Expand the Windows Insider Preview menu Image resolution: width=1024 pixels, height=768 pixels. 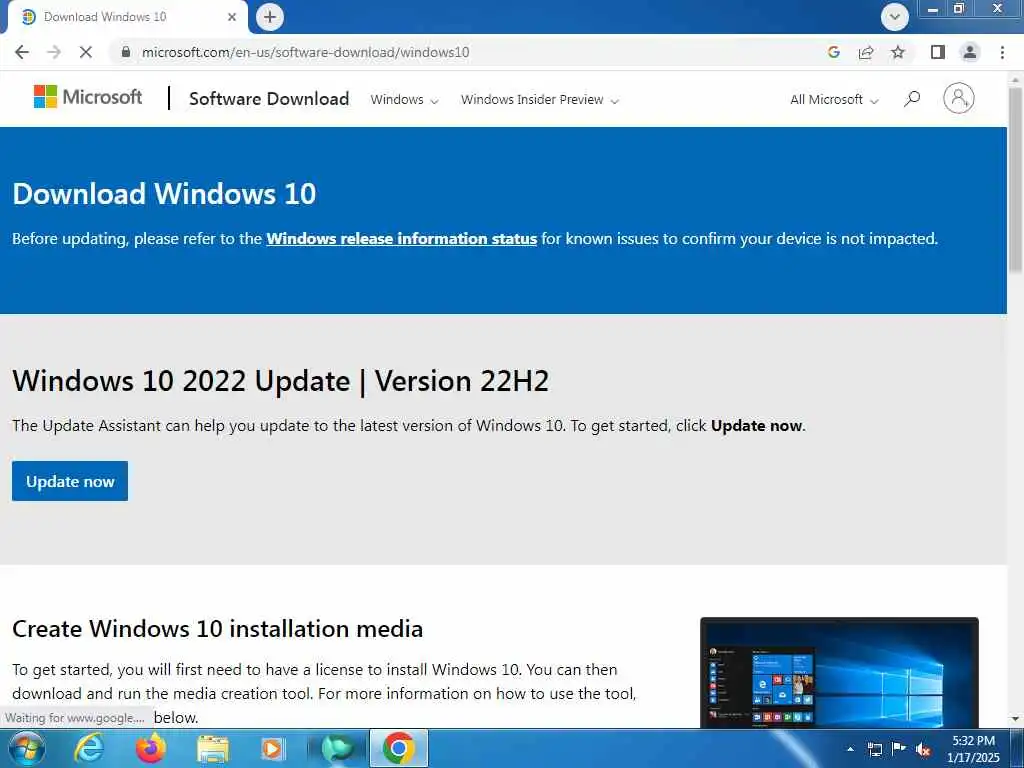pyautogui.click(x=539, y=99)
